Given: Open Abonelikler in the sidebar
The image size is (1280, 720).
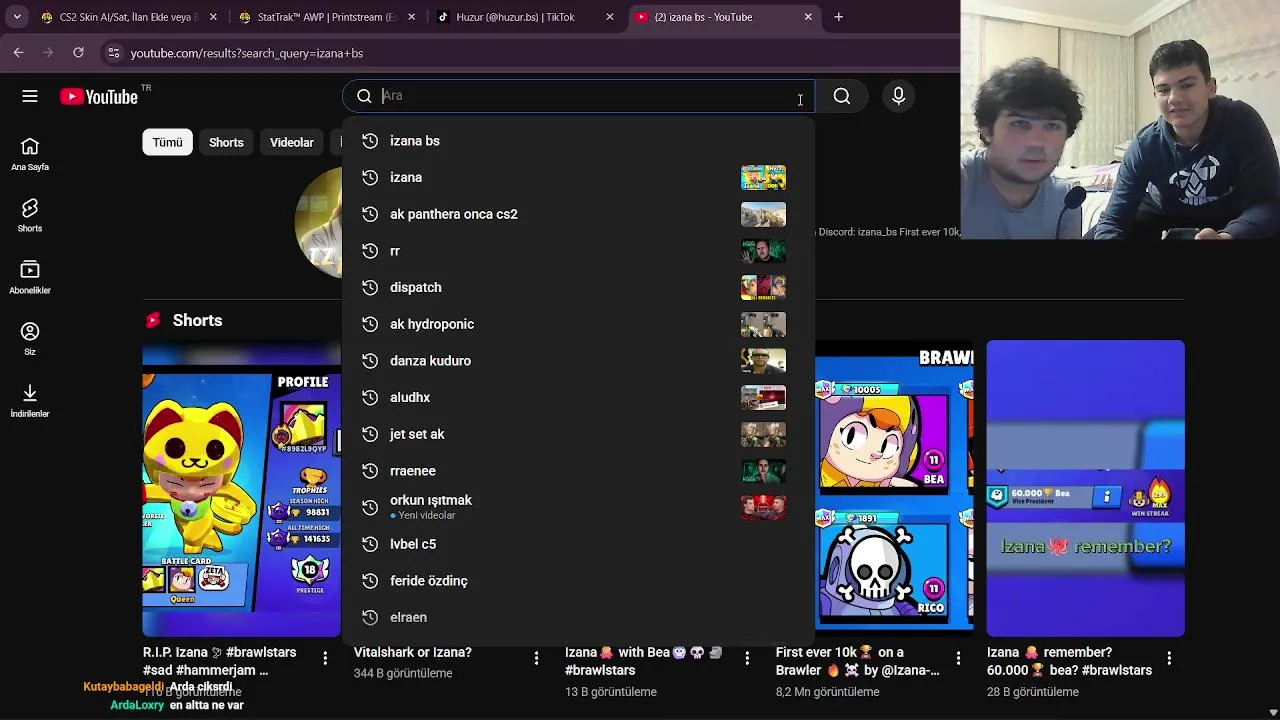Looking at the screenshot, I should 30,277.
